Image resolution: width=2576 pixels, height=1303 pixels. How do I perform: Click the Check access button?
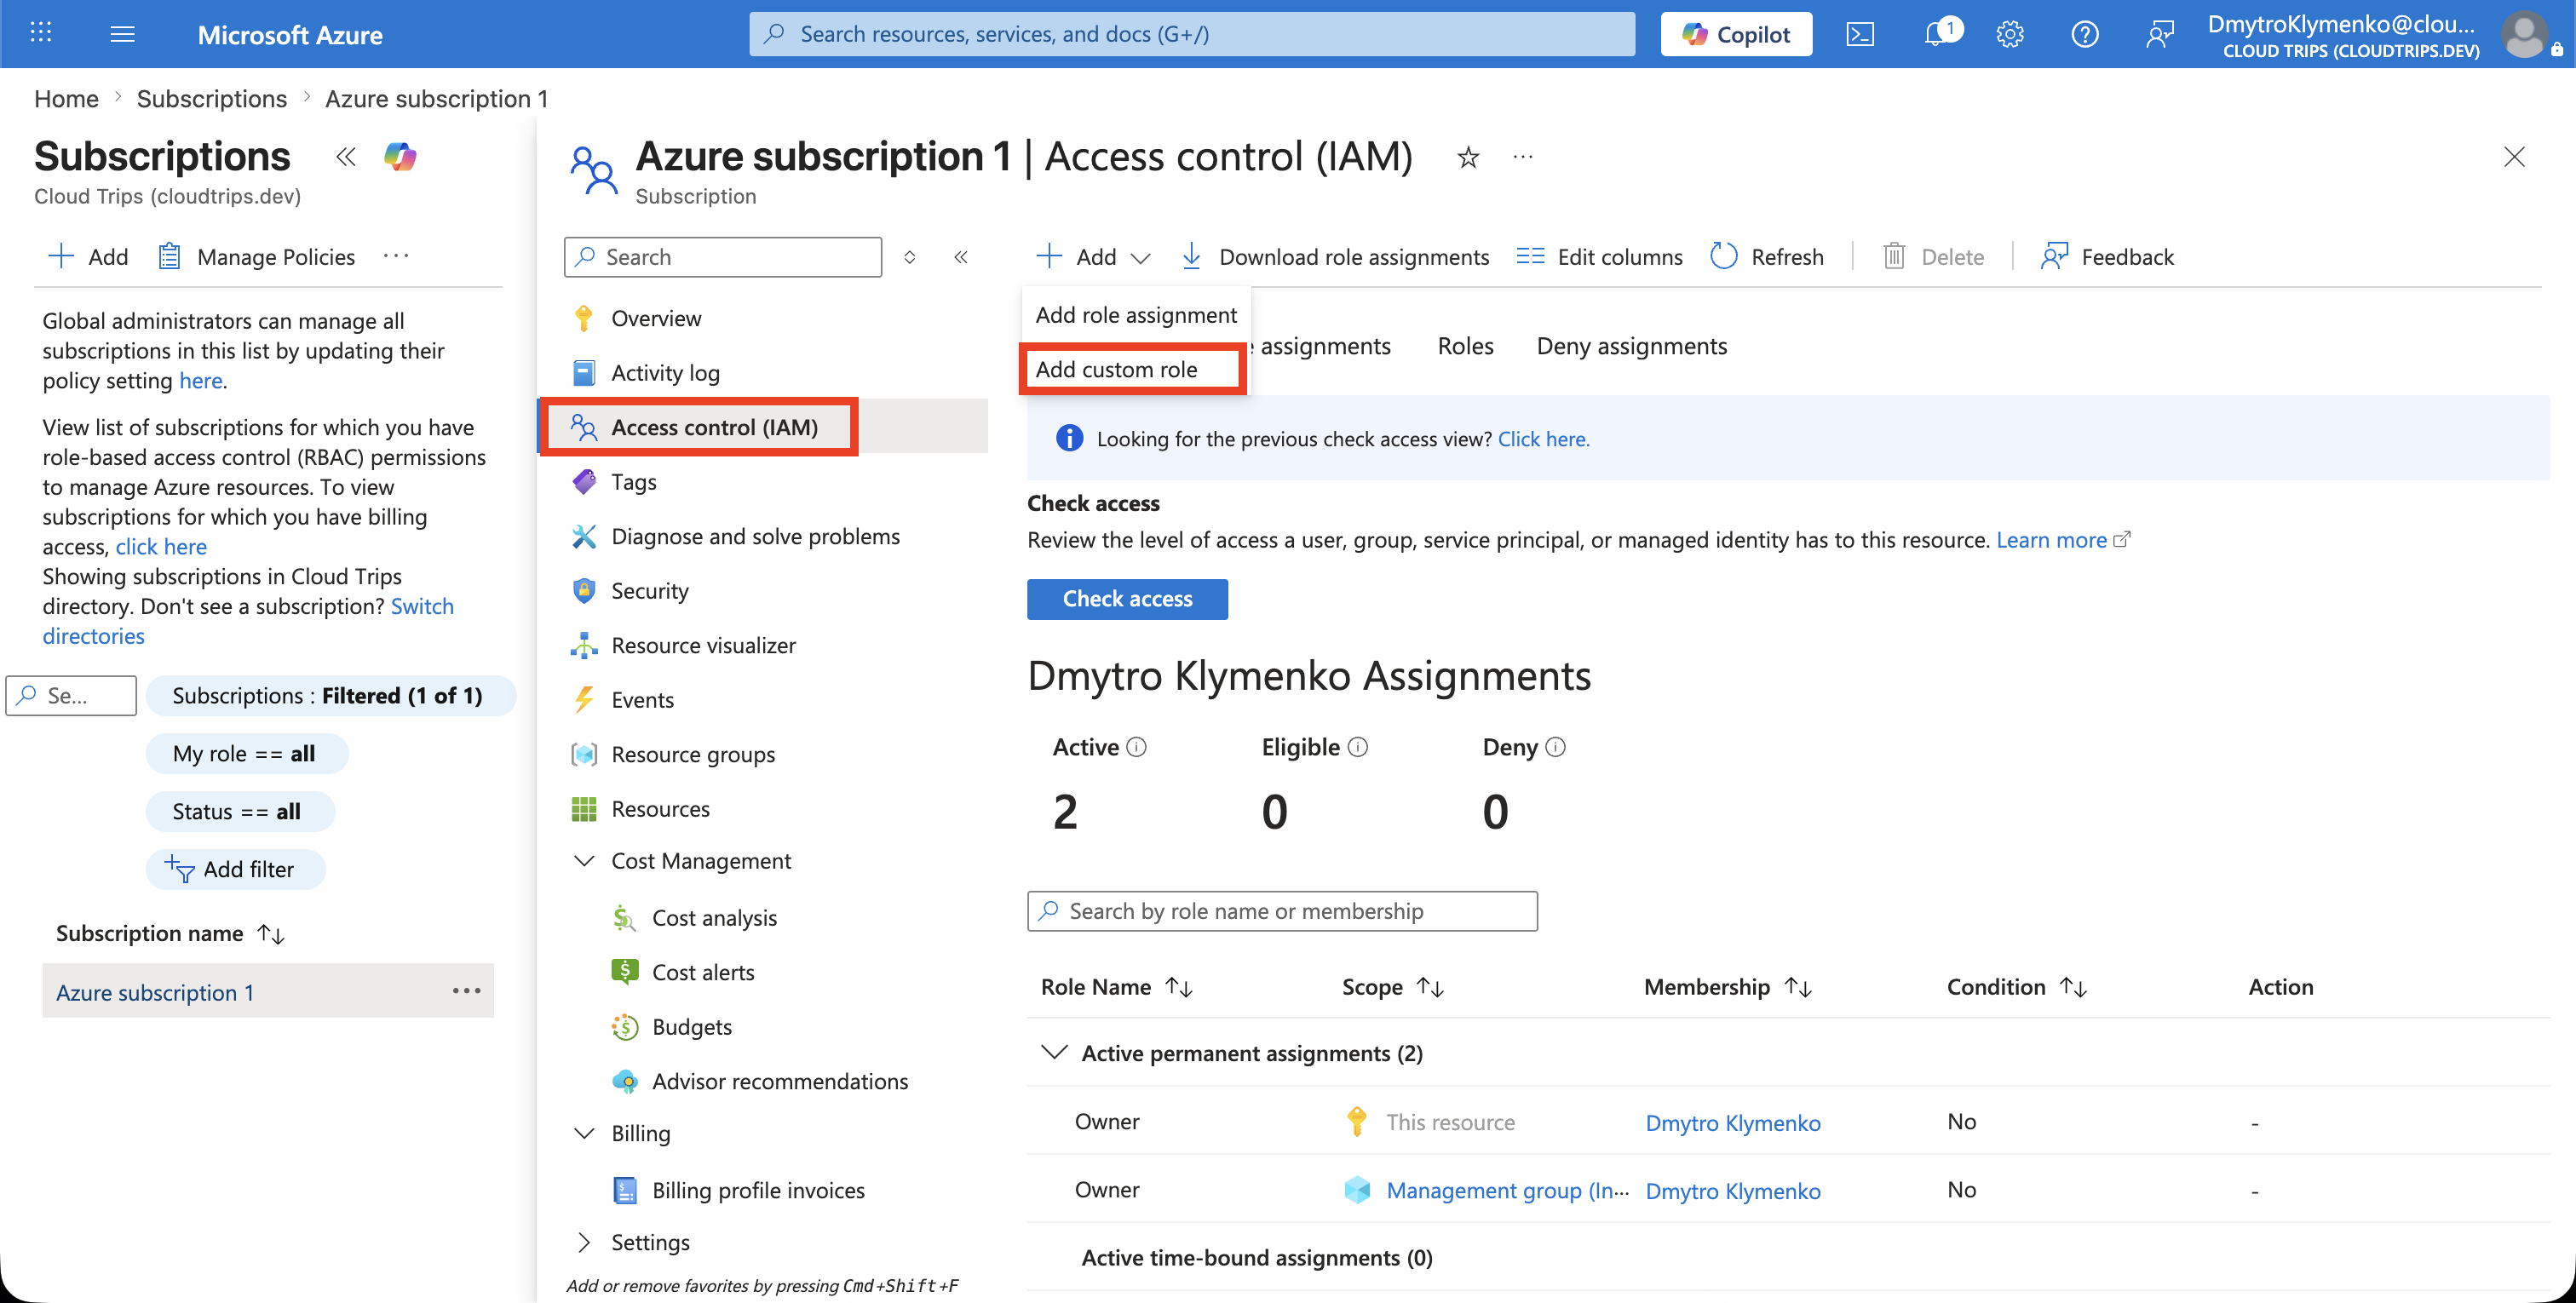point(1127,599)
